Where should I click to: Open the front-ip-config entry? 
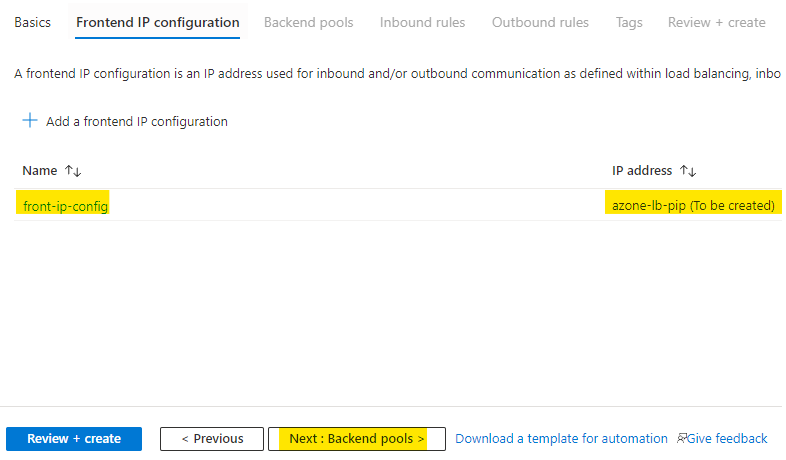click(x=65, y=205)
